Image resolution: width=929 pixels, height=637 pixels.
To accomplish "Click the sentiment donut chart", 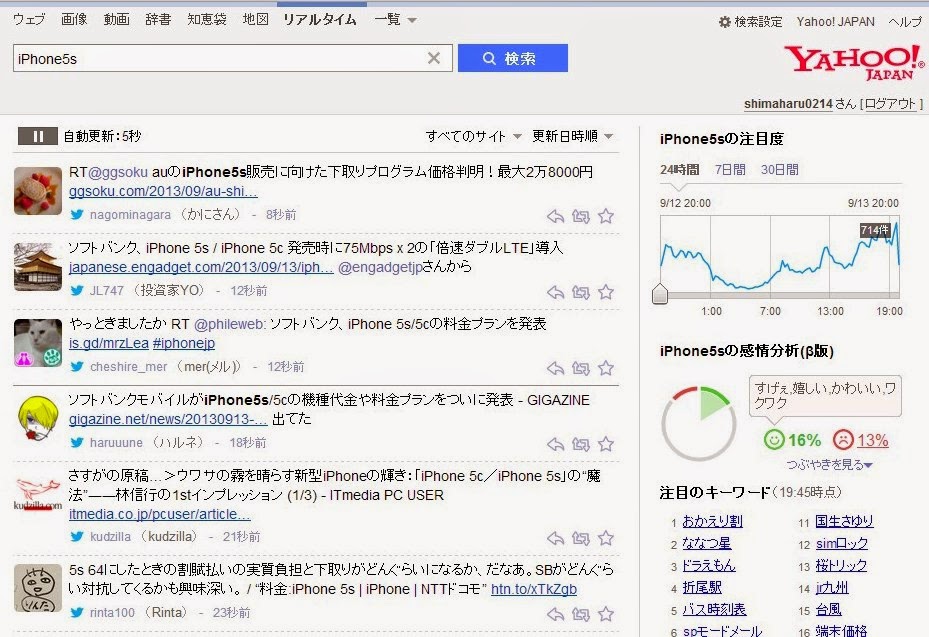I will 699,423.
